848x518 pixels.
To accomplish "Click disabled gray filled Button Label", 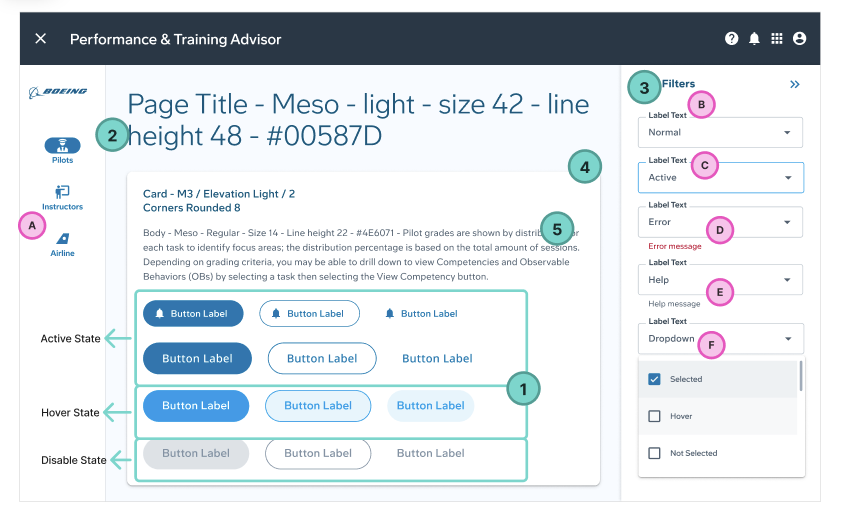I will [x=196, y=454].
